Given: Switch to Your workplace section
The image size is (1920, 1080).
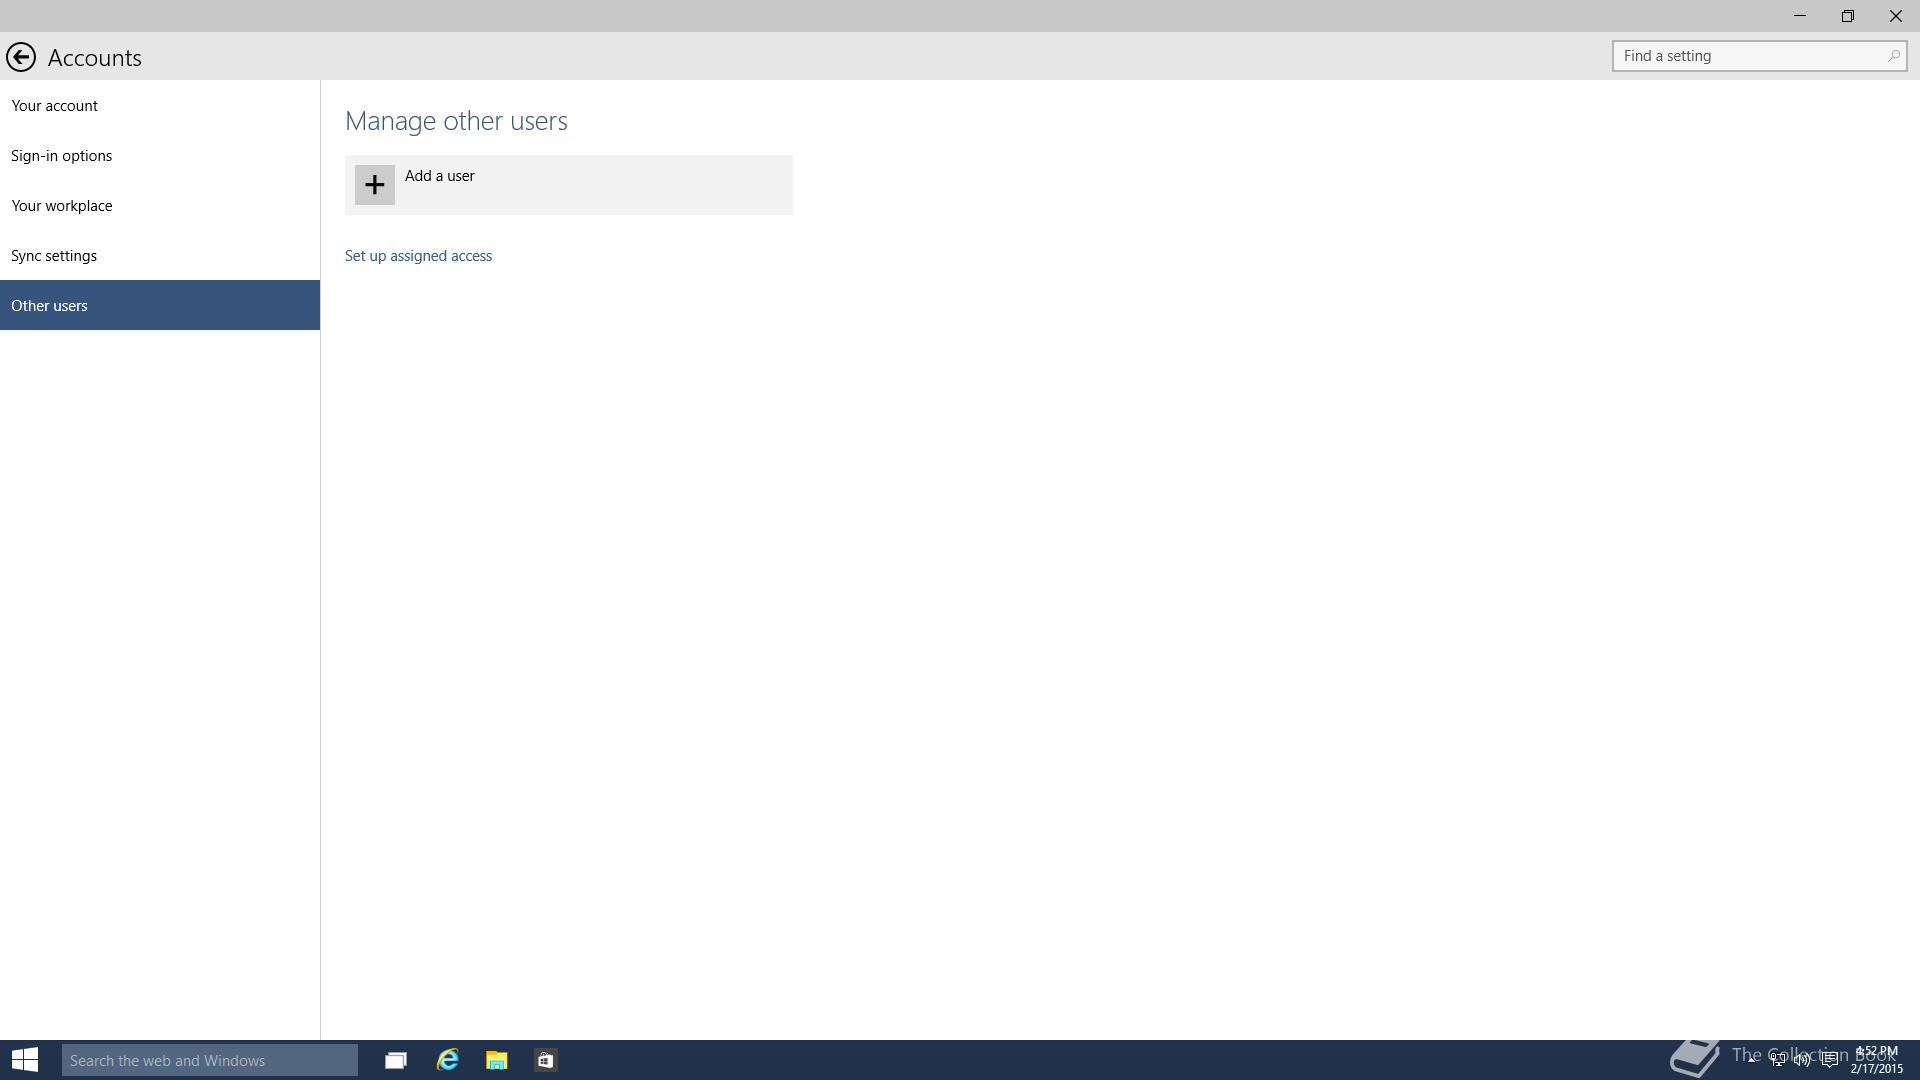Looking at the screenshot, I should point(160,205).
